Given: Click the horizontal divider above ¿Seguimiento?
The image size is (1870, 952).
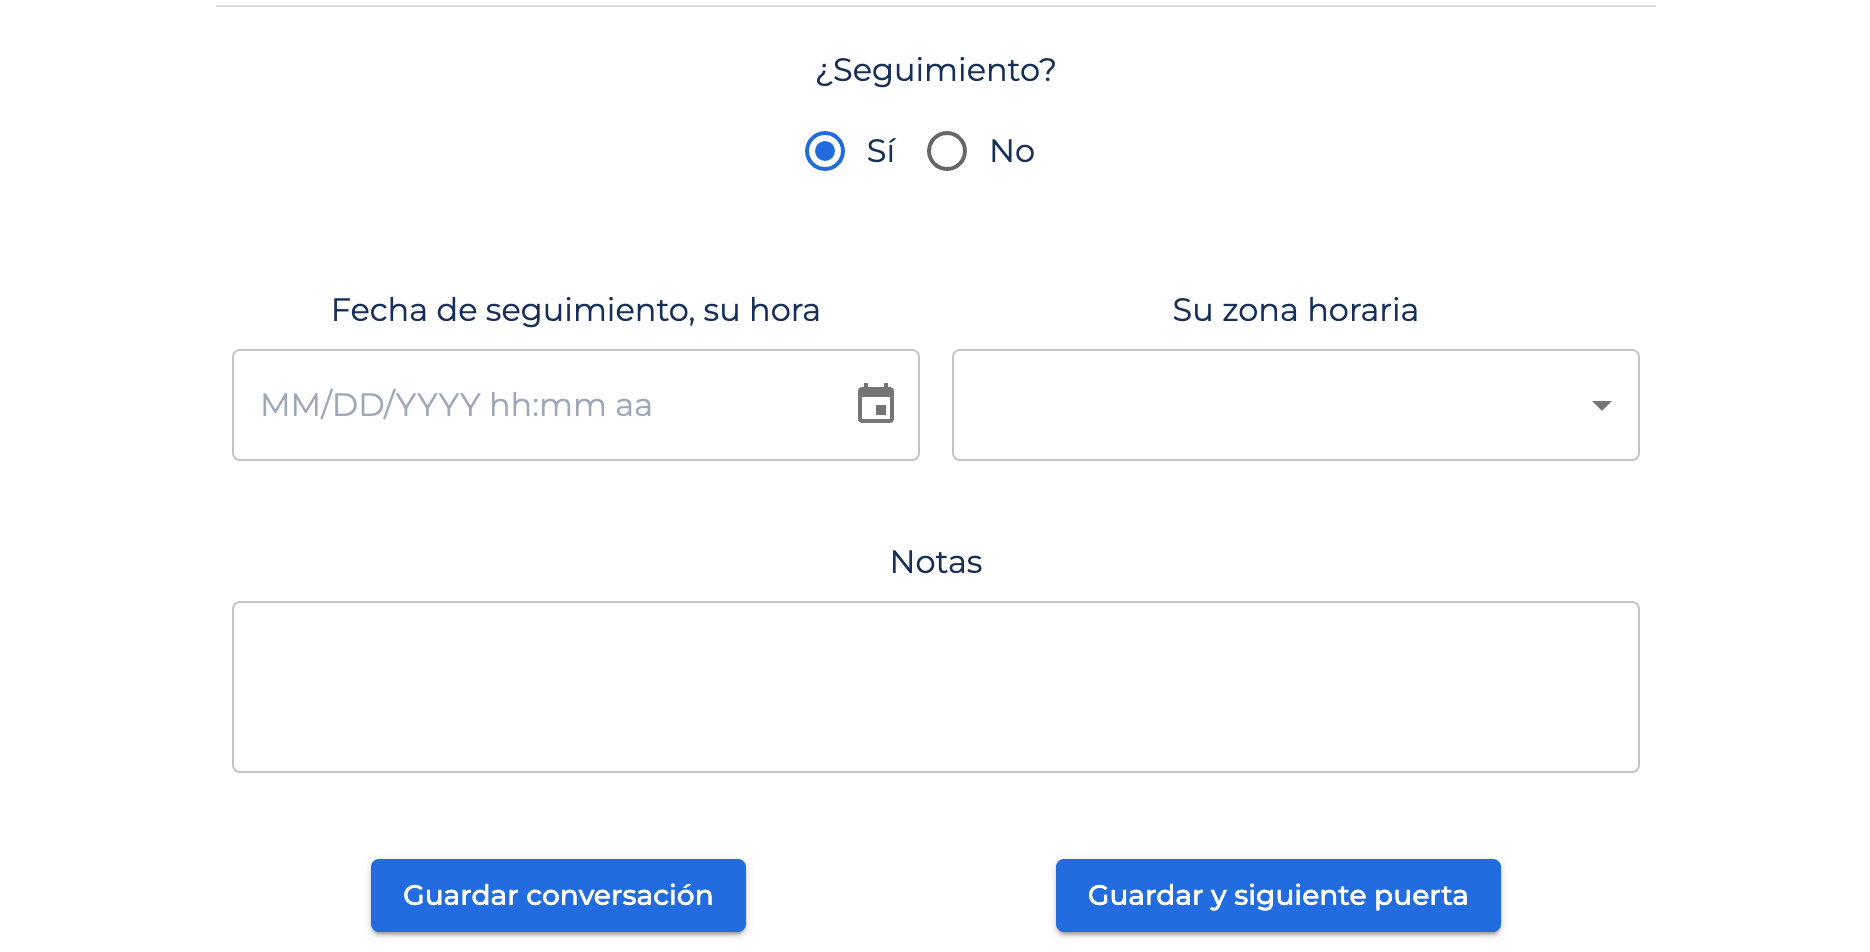Looking at the screenshot, I should coord(936,6).
